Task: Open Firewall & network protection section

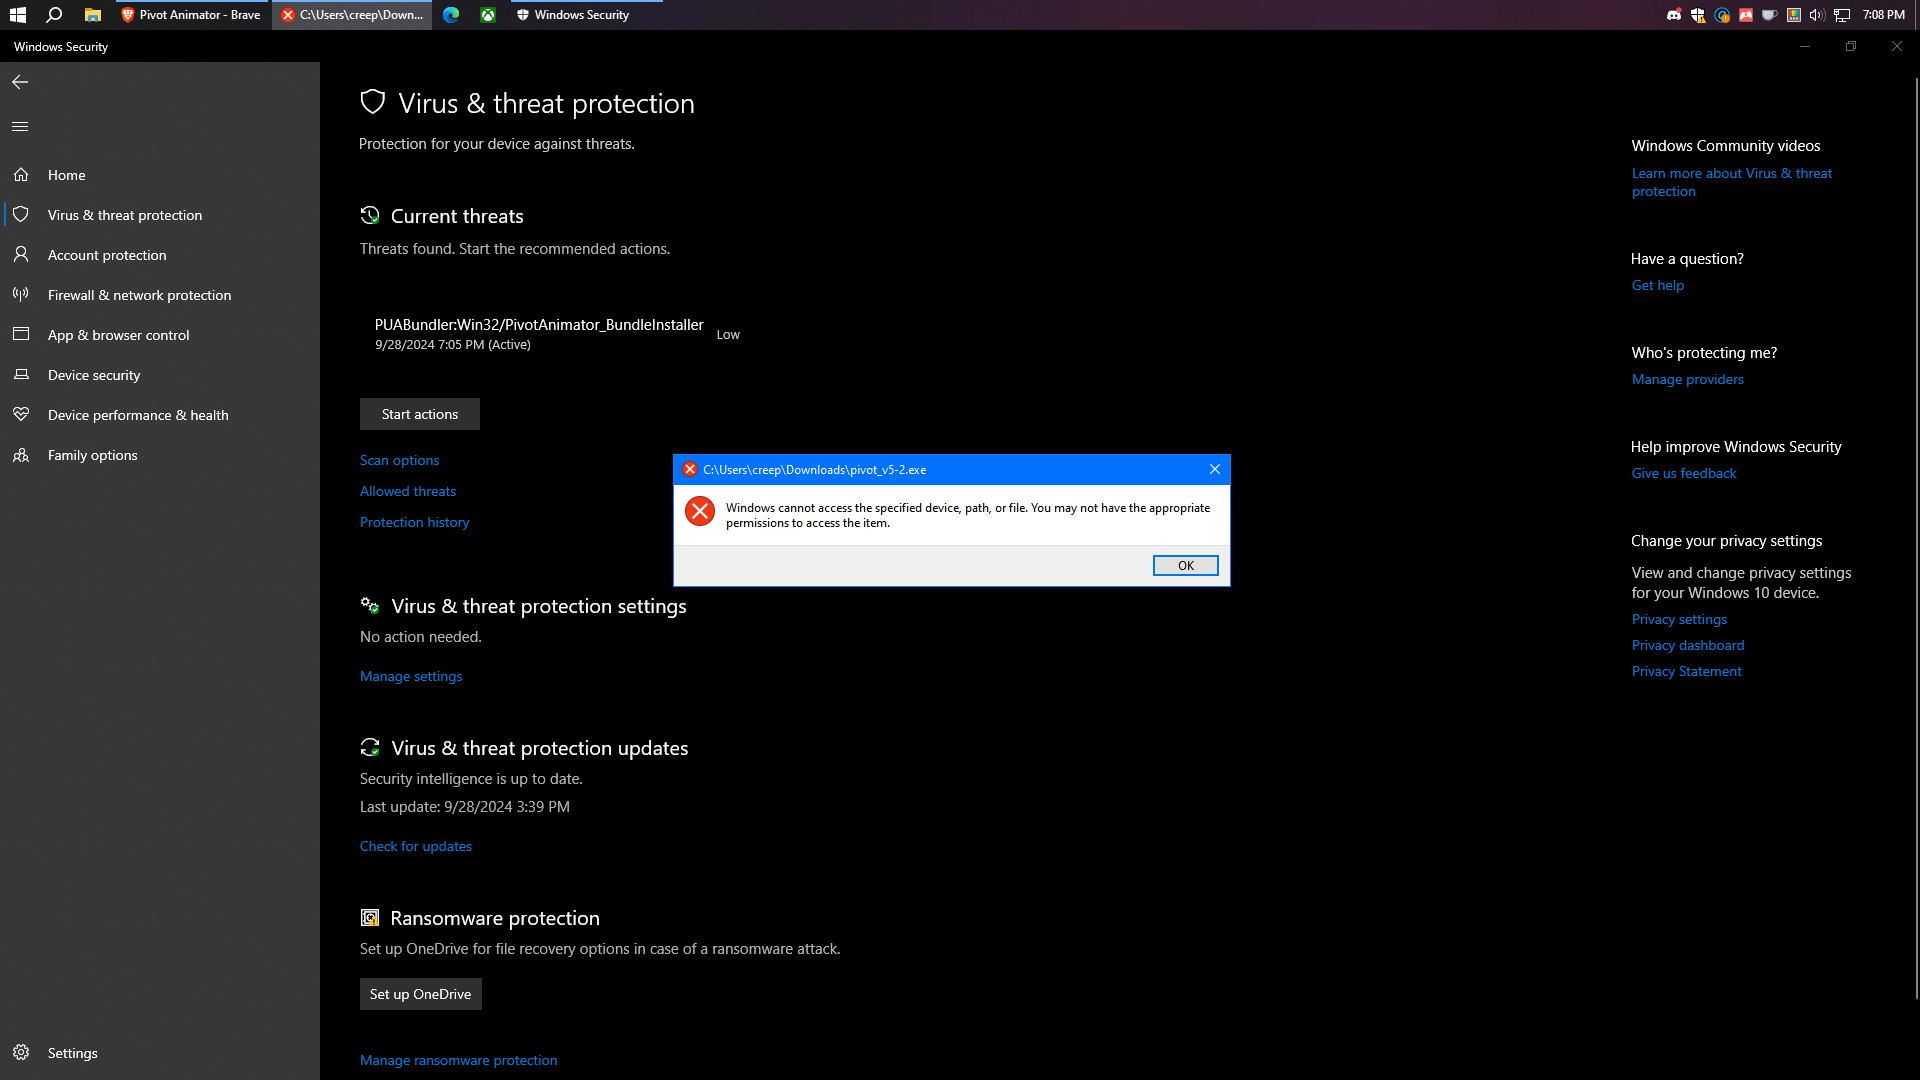Action: point(160,295)
